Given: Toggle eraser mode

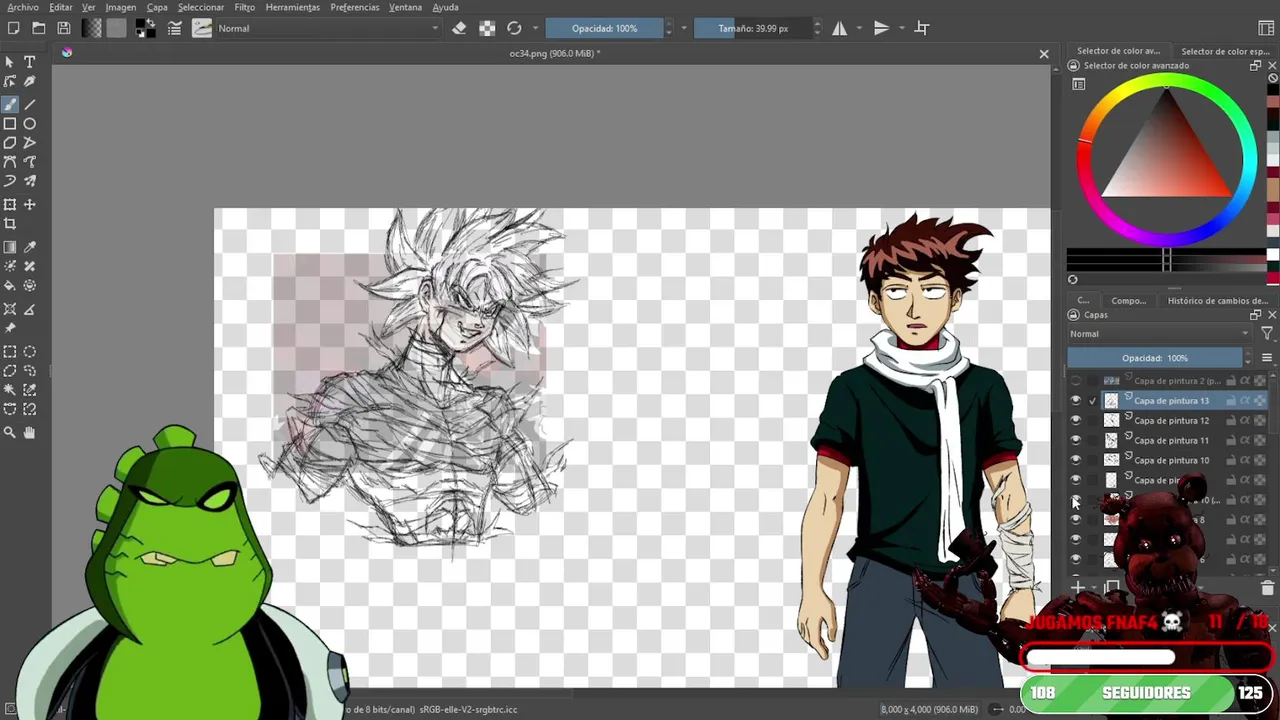Looking at the screenshot, I should click(459, 28).
